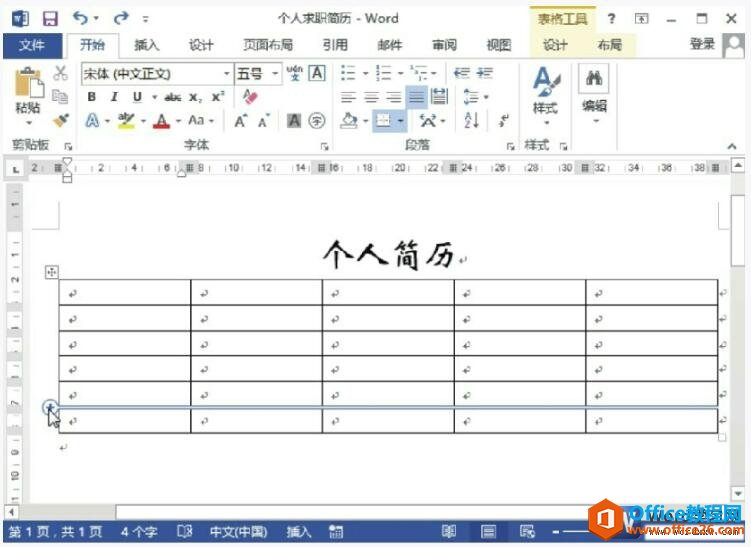Viewport: 751px width, 547px height.
Task: Apply character border icon
Action: point(317,73)
